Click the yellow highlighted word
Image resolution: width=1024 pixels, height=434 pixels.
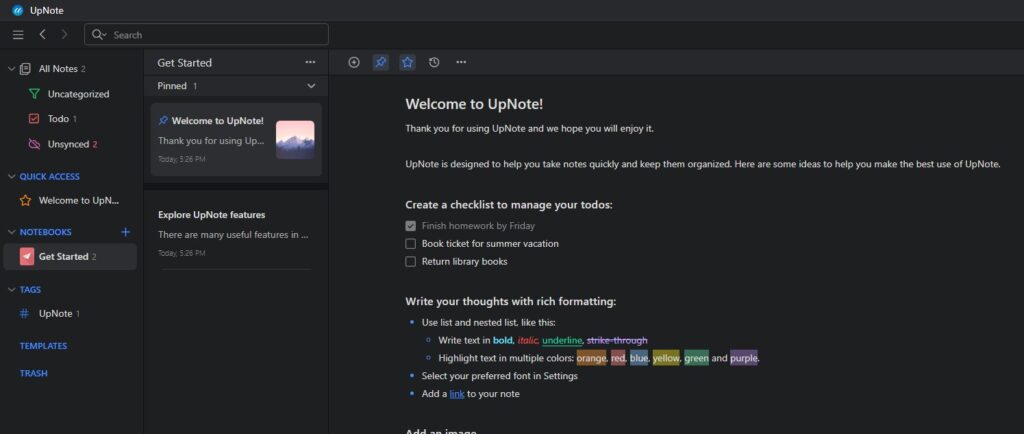(666, 358)
